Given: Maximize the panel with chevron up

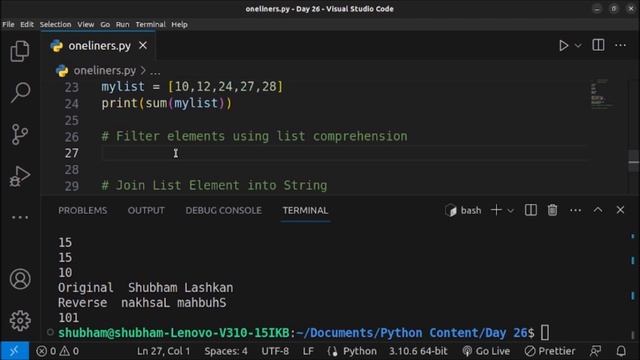Looking at the screenshot, I should click(x=598, y=210).
